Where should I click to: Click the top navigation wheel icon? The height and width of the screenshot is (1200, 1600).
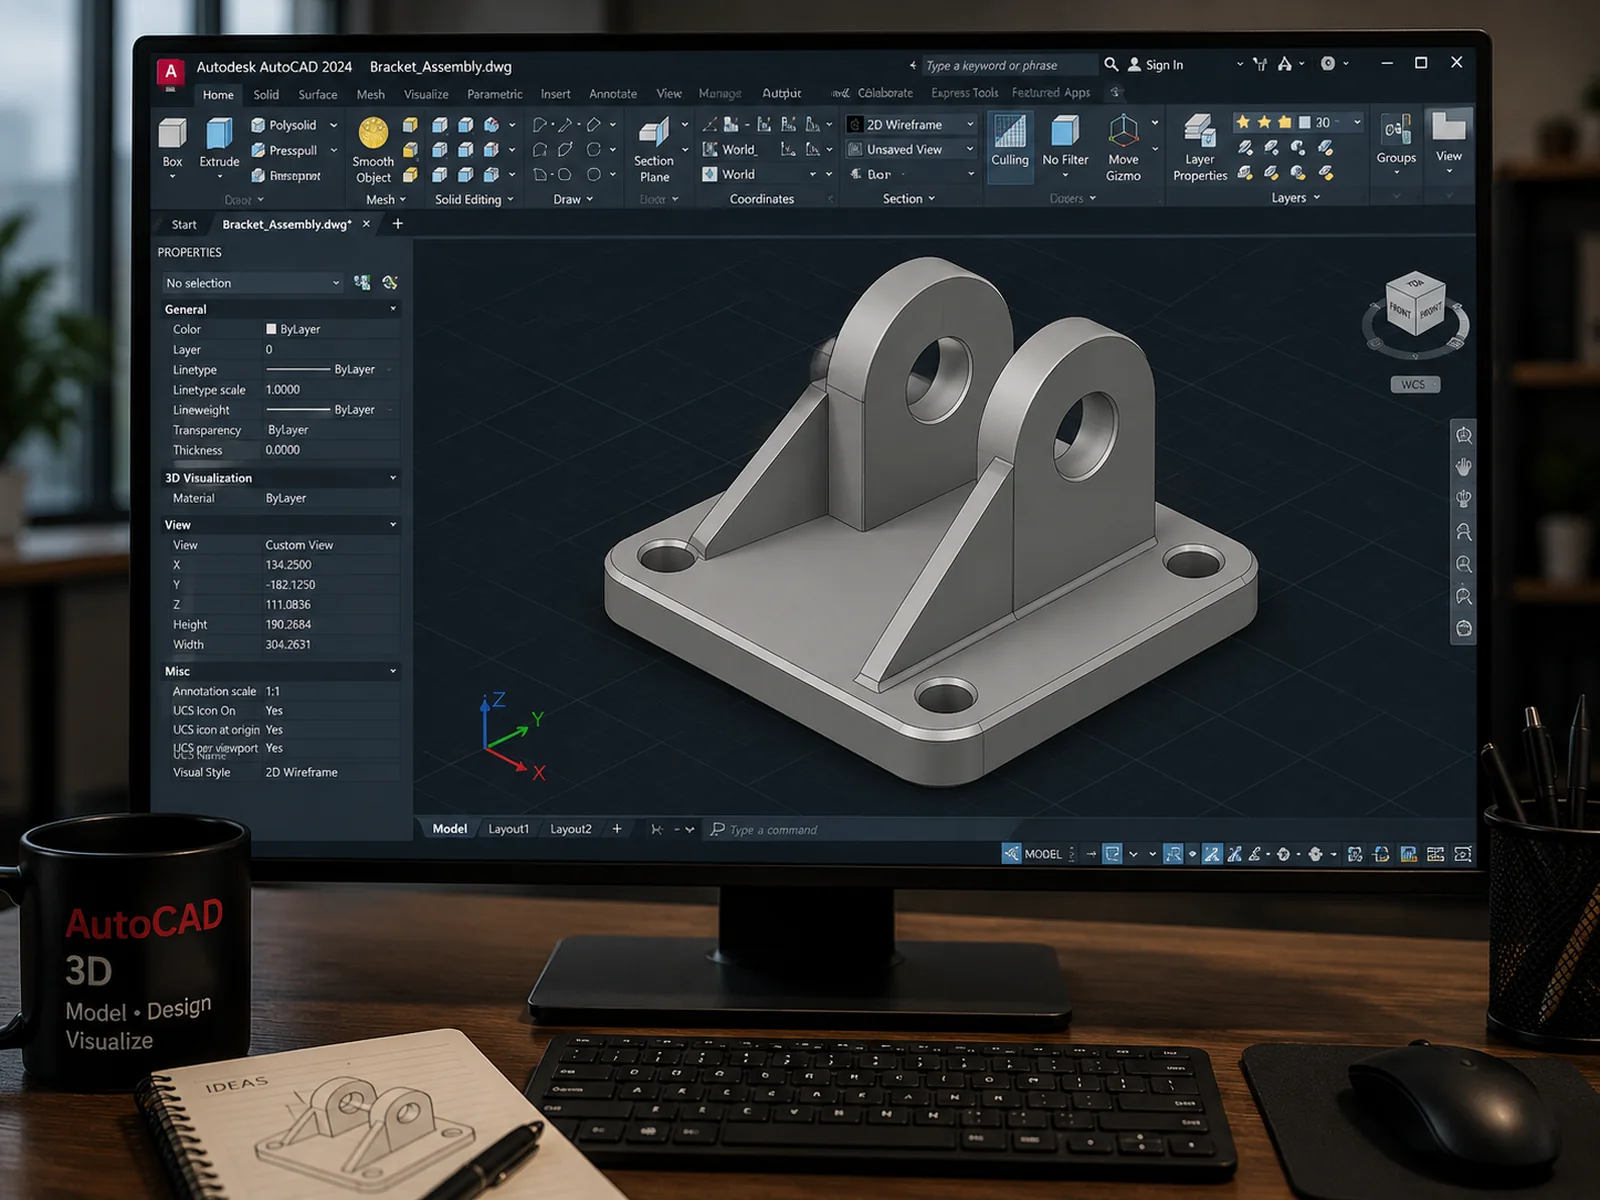pos(1464,435)
